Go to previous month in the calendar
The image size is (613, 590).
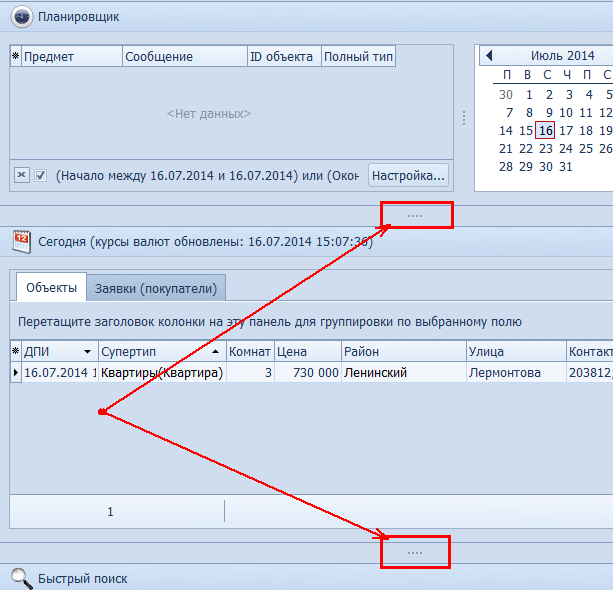(x=489, y=56)
